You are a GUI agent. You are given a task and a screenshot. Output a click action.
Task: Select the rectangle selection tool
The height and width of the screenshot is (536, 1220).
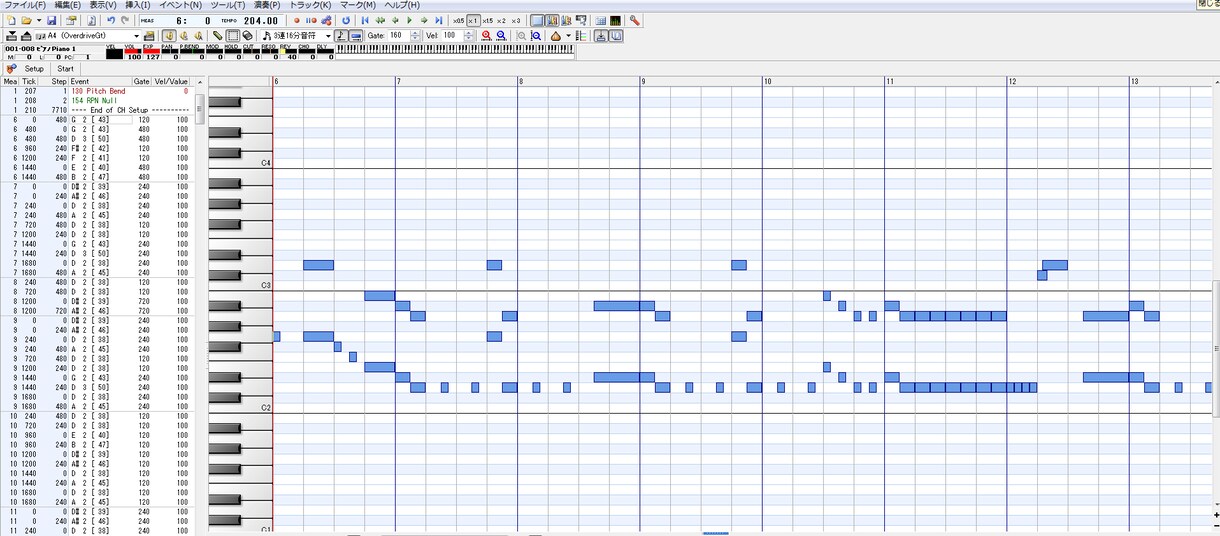(x=232, y=35)
